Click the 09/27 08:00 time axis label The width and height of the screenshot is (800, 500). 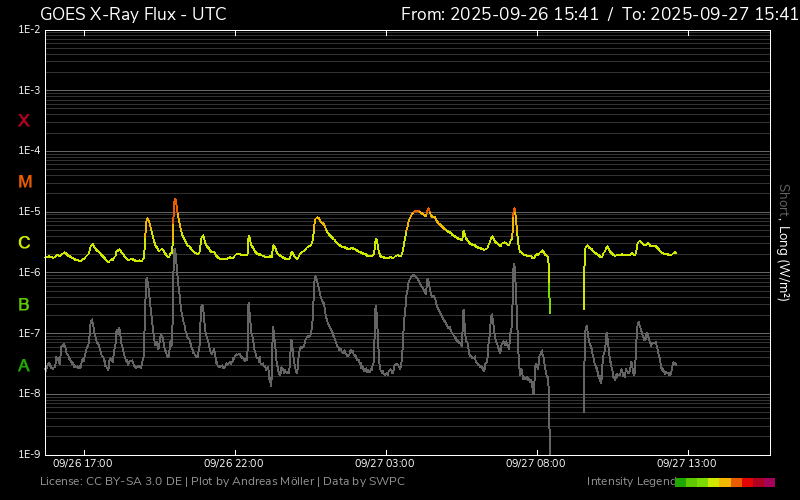(x=536, y=464)
